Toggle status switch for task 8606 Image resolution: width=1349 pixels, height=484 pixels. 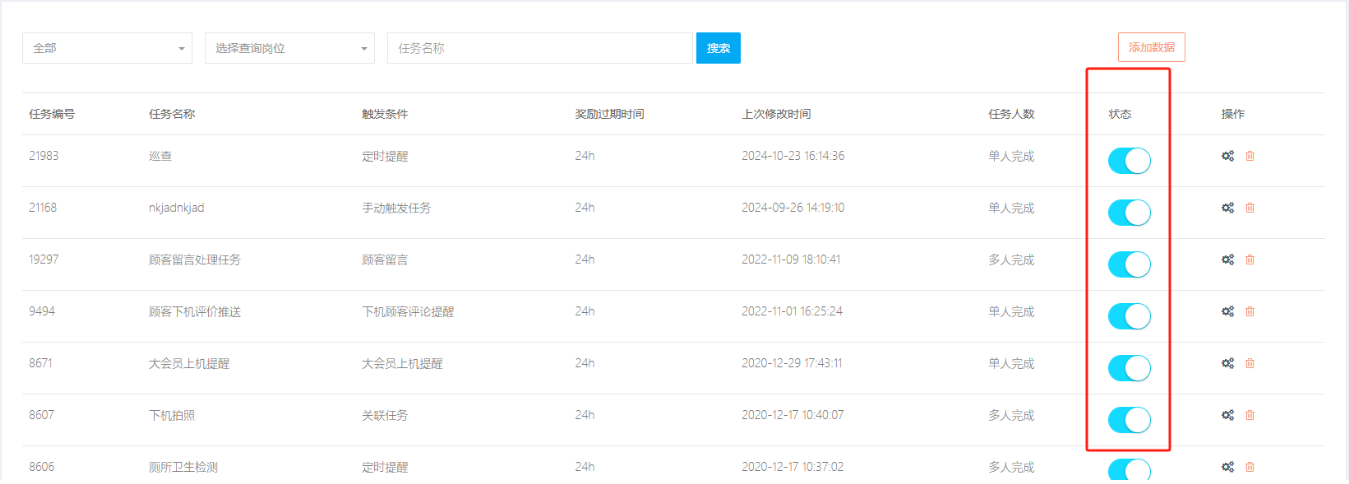(1129, 470)
